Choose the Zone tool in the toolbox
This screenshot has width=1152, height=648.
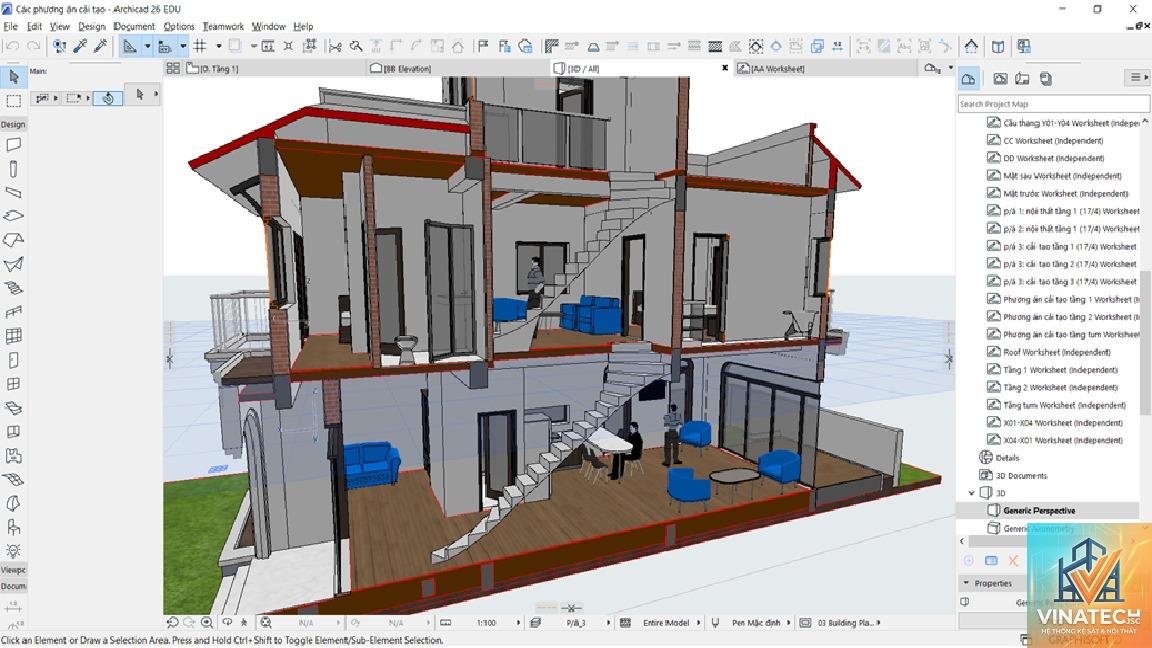(x=13, y=456)
